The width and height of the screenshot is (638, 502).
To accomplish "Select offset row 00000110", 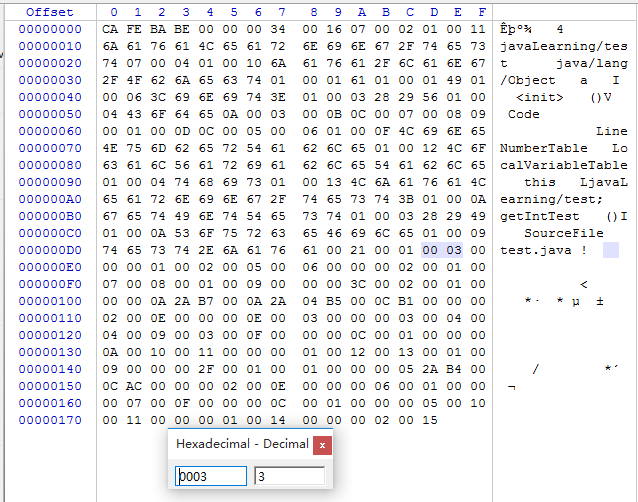I will click(x=50, y=319).
